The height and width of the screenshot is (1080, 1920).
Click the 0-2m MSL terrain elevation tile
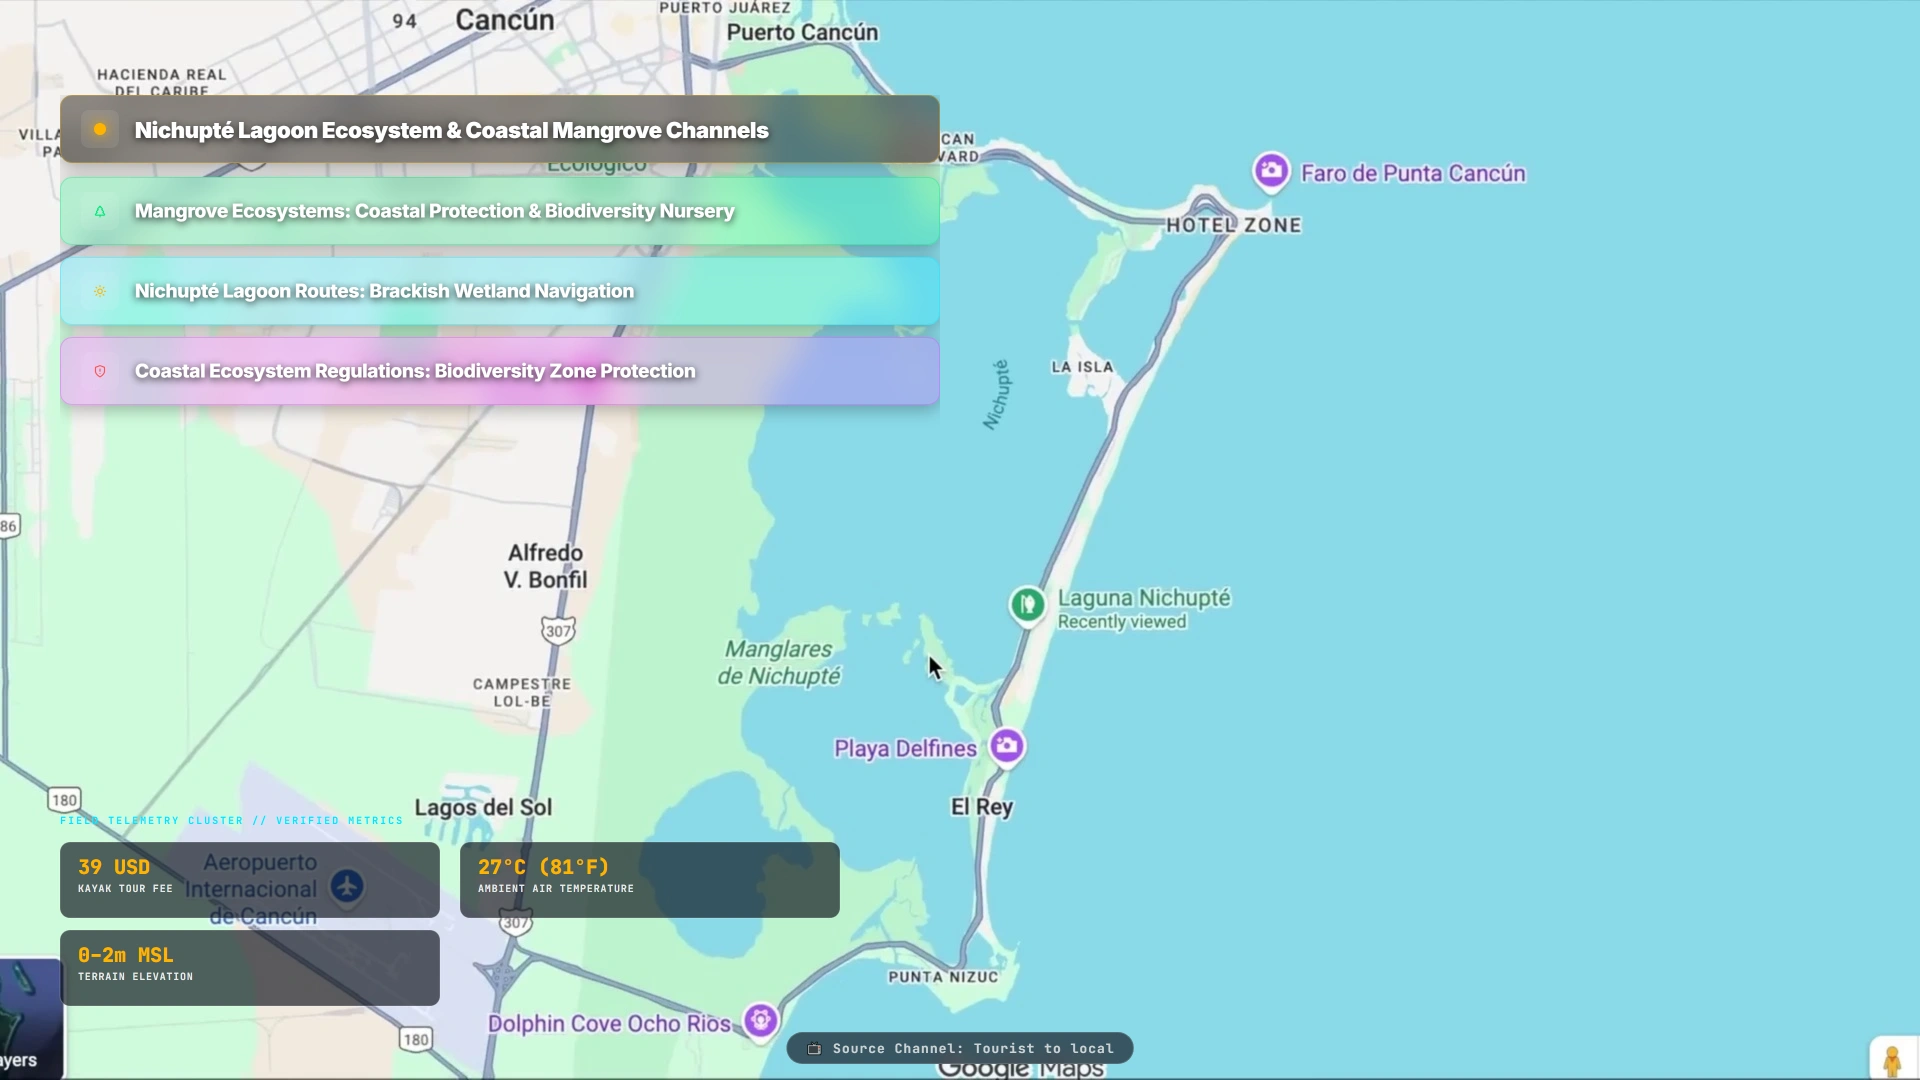(x=250, y=968)
